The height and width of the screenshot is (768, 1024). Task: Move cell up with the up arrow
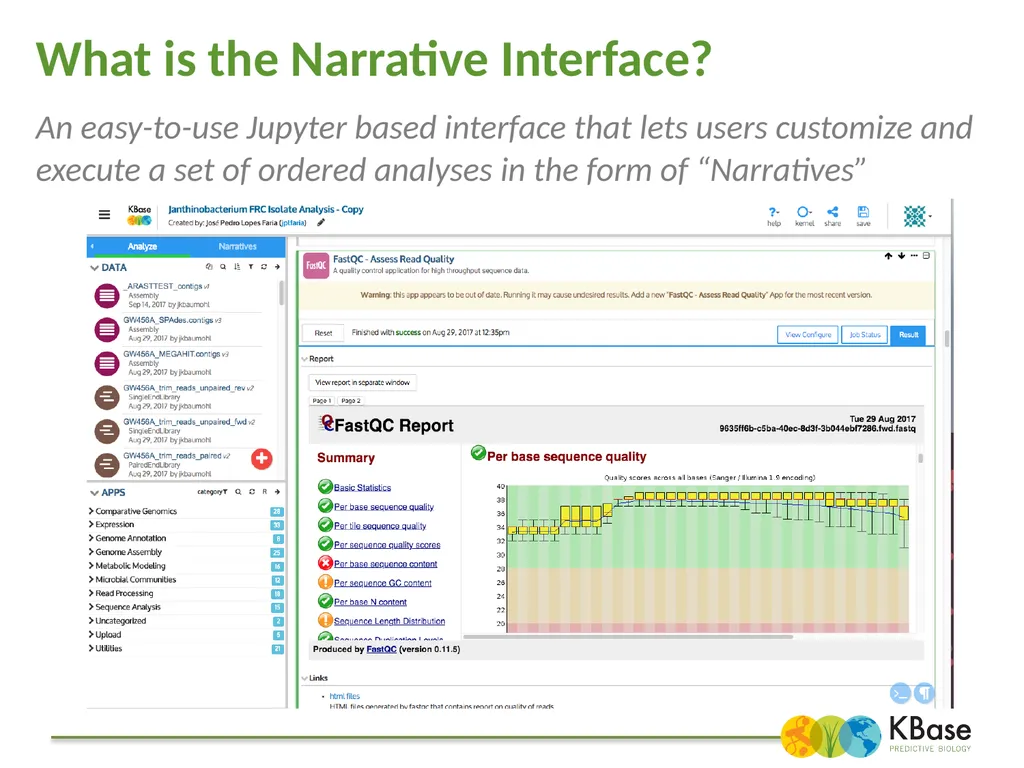point(888,256)
